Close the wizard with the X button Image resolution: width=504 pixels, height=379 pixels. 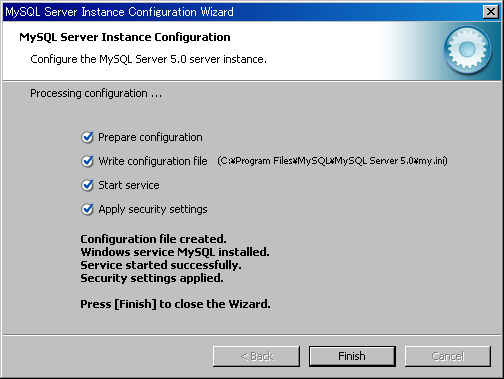pyautogui.click(x=491, y=12)
